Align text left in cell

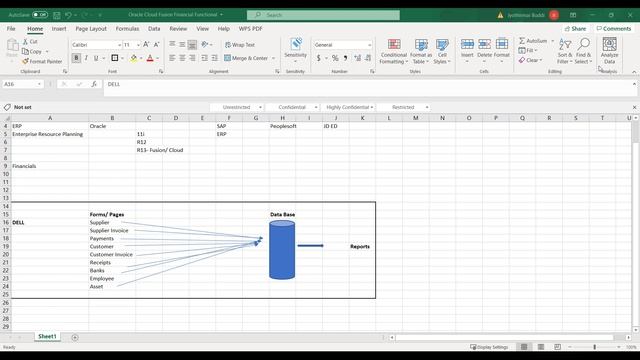pyautogui.click(x=172, y=58)
